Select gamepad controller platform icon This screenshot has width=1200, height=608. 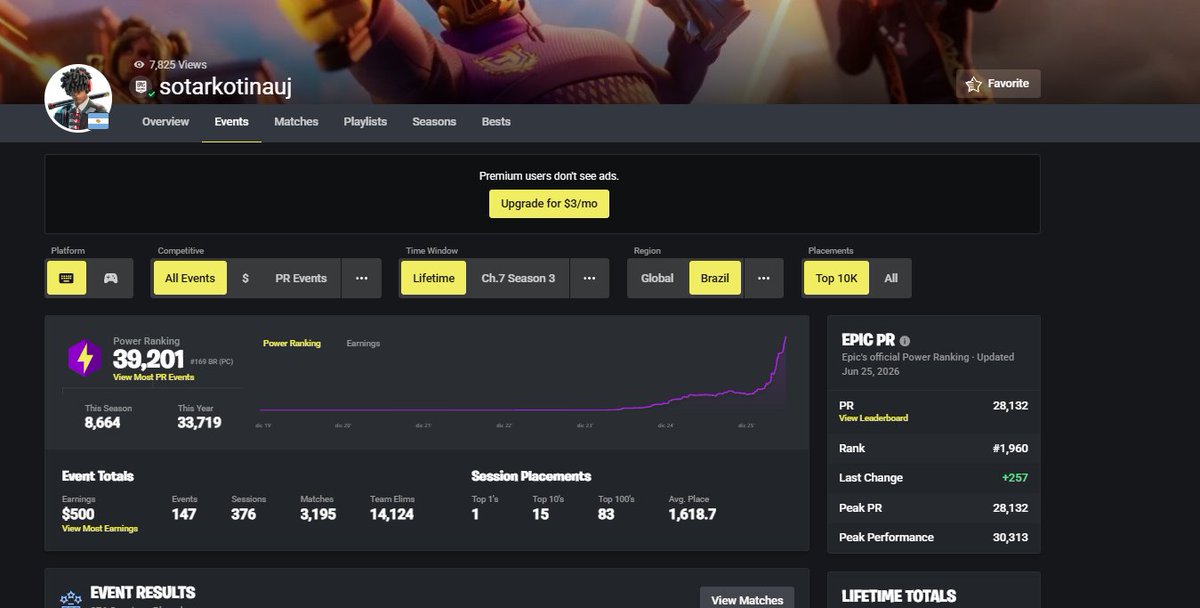coord(110,278)
